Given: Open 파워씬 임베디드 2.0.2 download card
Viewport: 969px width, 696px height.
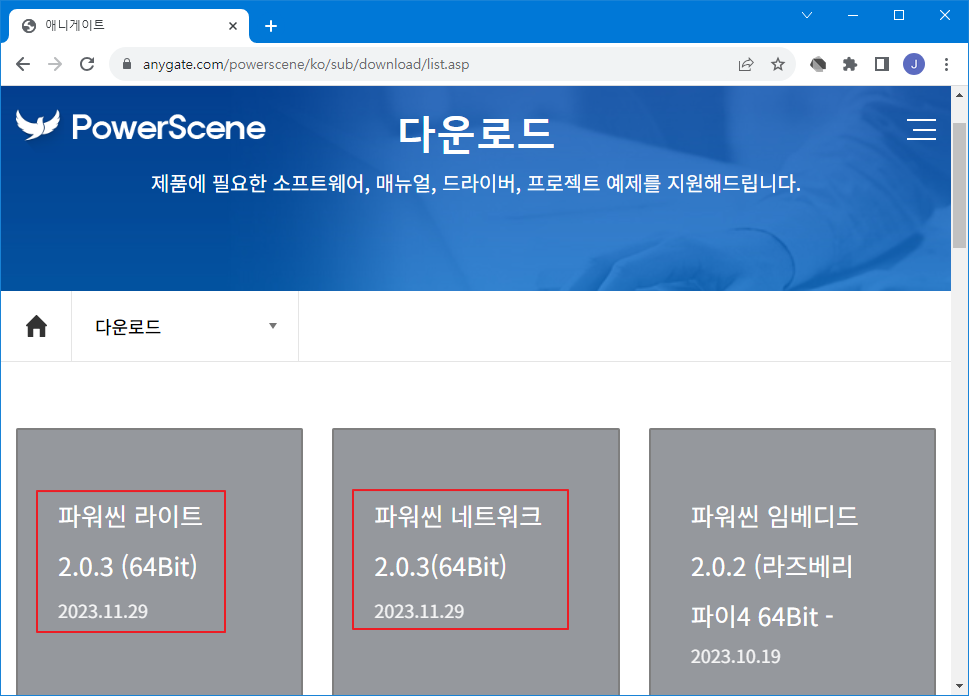Looking at the screenshot, I should coord(792,562).
